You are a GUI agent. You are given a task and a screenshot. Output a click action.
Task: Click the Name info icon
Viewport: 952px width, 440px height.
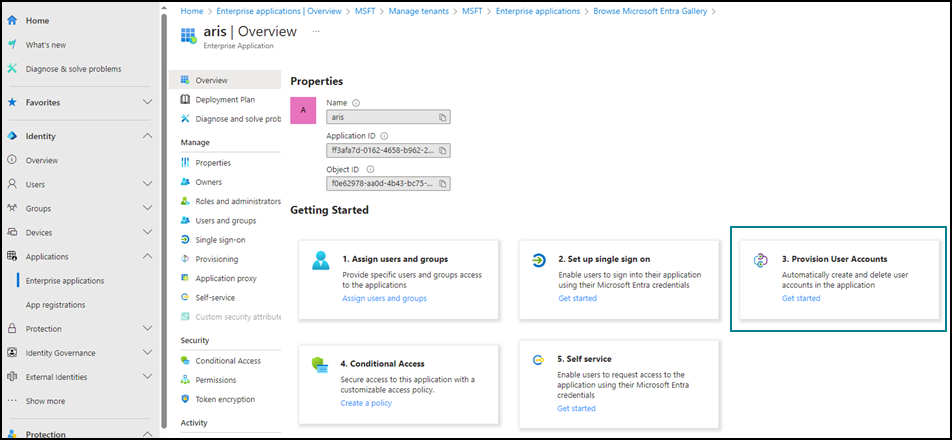pos(356,103)
